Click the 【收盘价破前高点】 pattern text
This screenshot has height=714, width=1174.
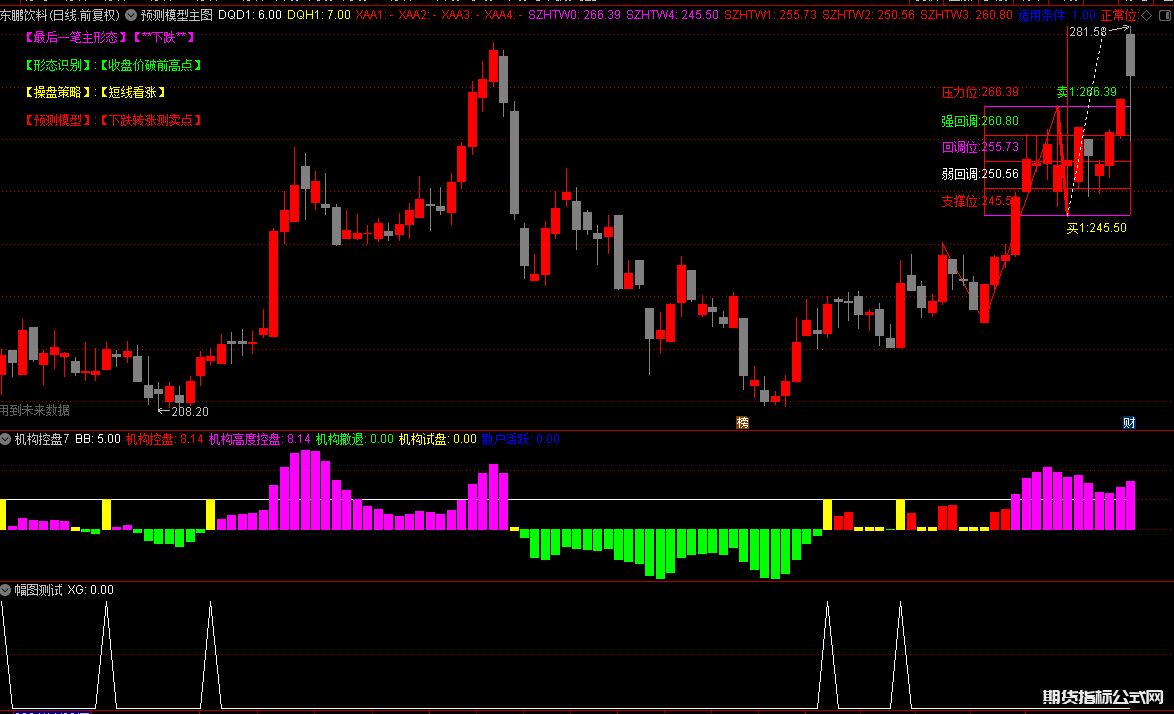[x=151, y=66]
